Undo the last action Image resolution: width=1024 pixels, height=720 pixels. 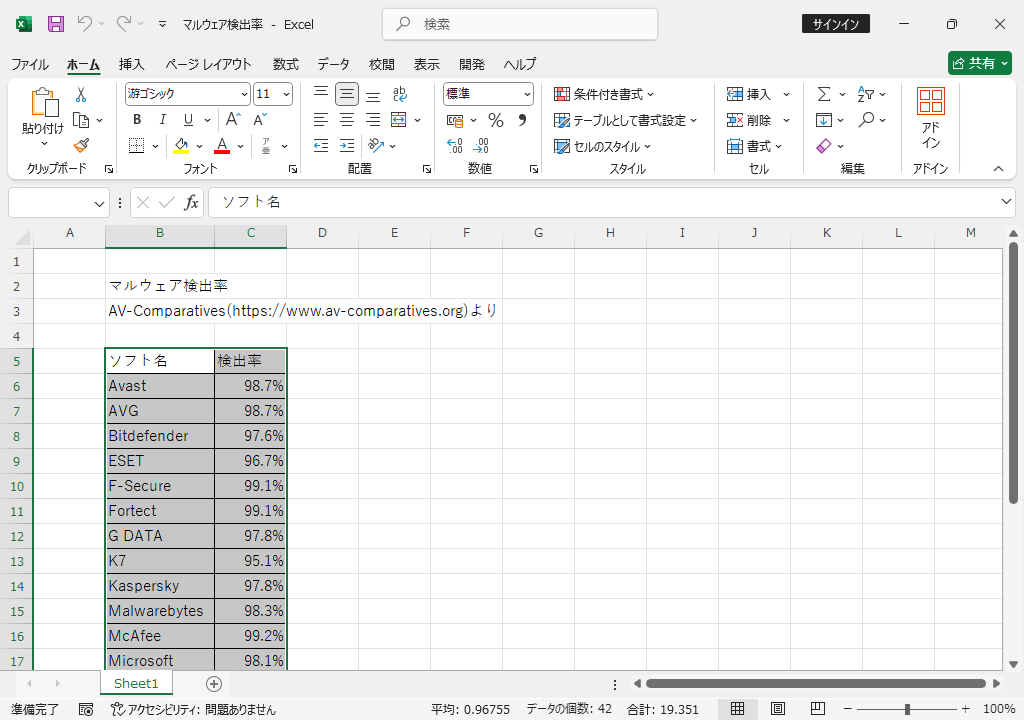84,24
